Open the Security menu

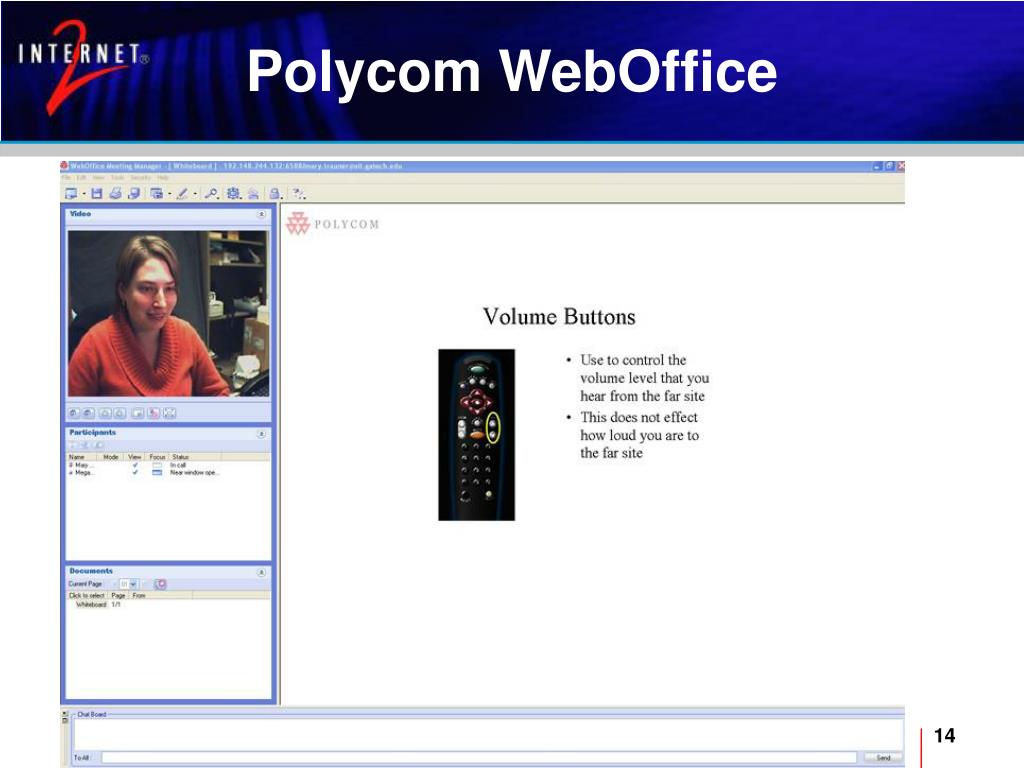(140, 178)
